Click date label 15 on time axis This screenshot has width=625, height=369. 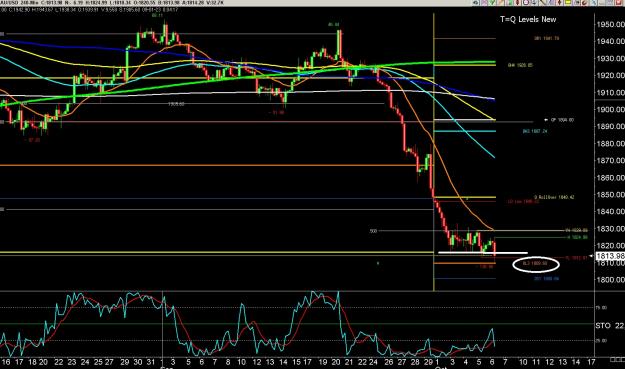click(296, 362)
